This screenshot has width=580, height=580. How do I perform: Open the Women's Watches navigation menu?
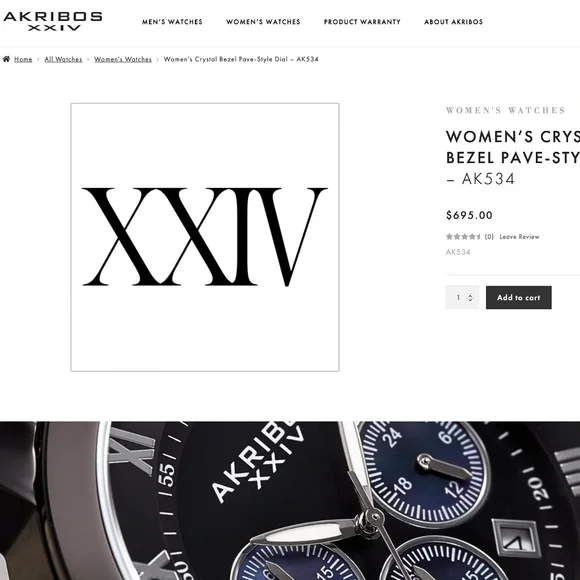pyautogui.click(x=263, y=22)
